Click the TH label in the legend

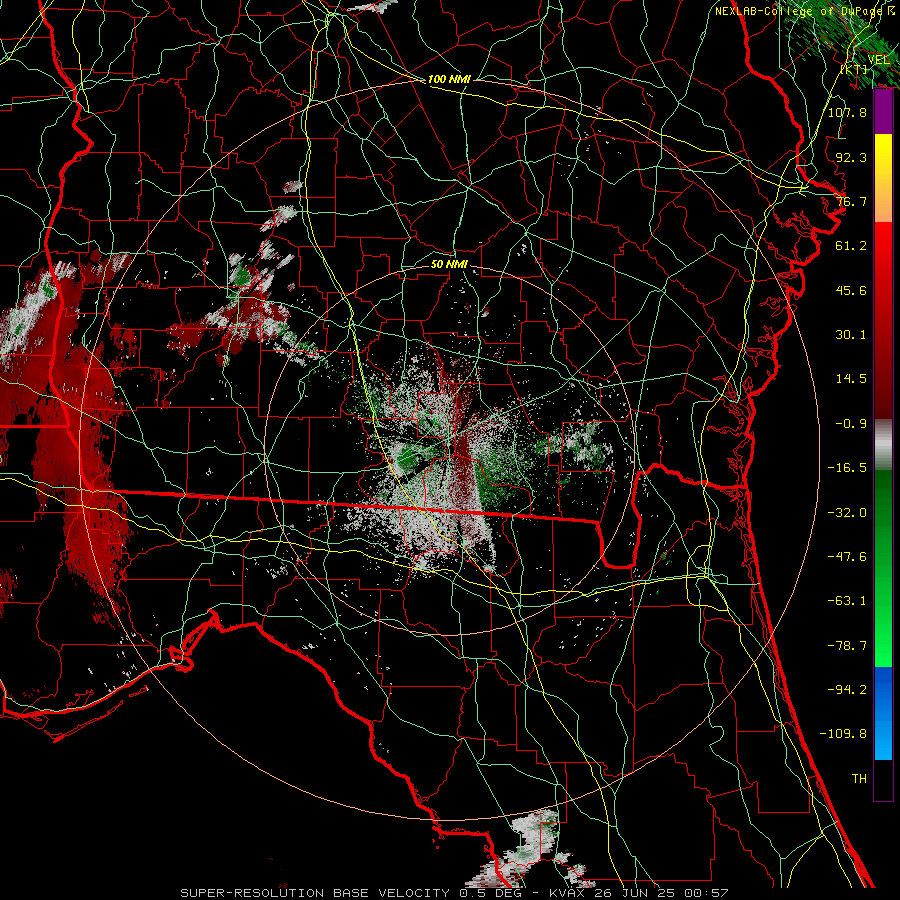pyautogui.click(x=859, y=779)
